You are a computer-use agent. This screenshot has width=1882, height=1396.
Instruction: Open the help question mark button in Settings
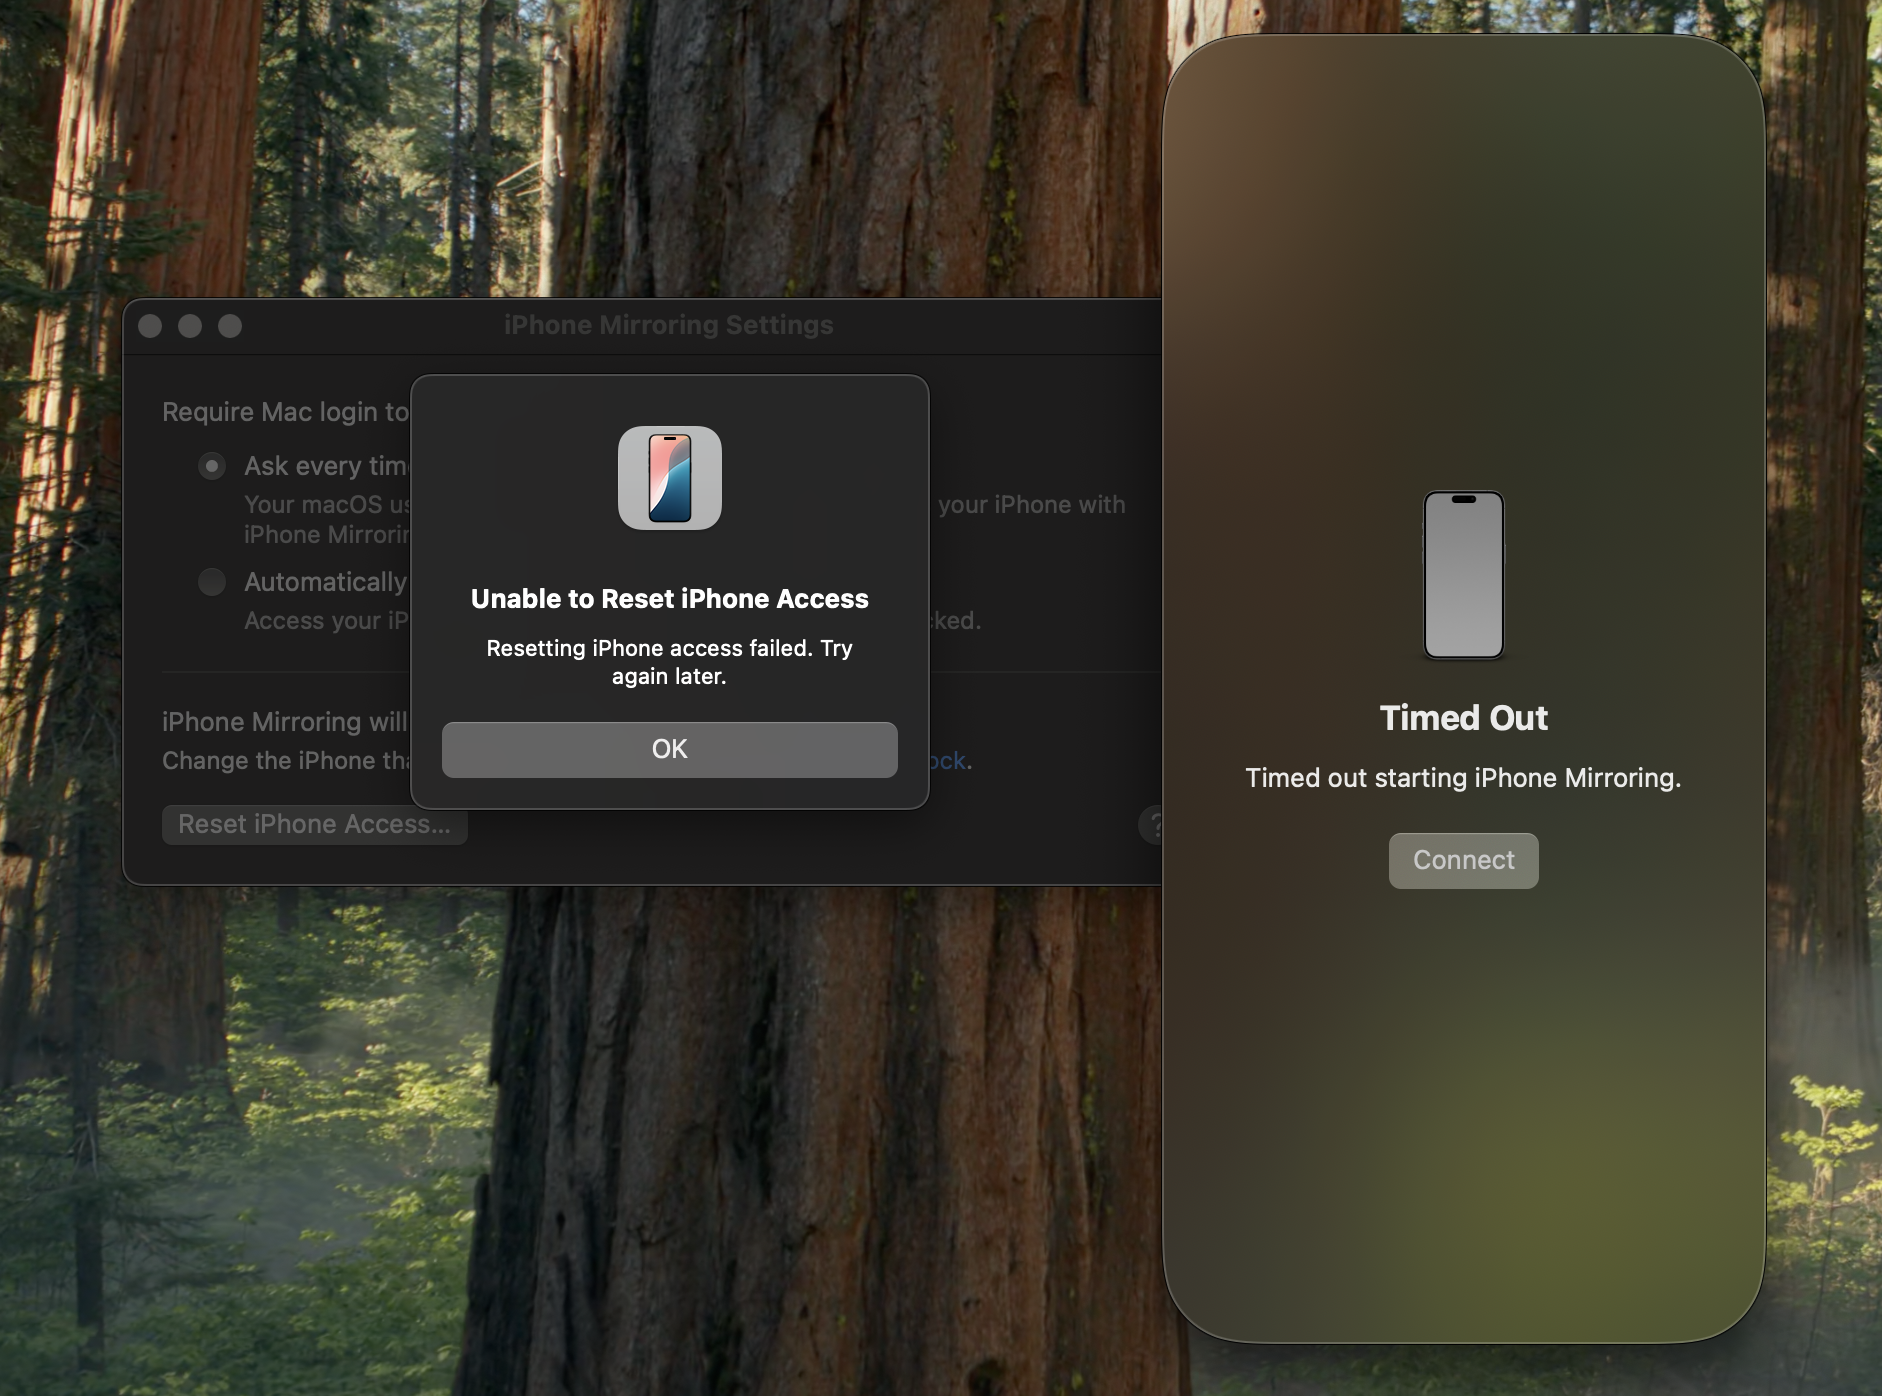1151,825
